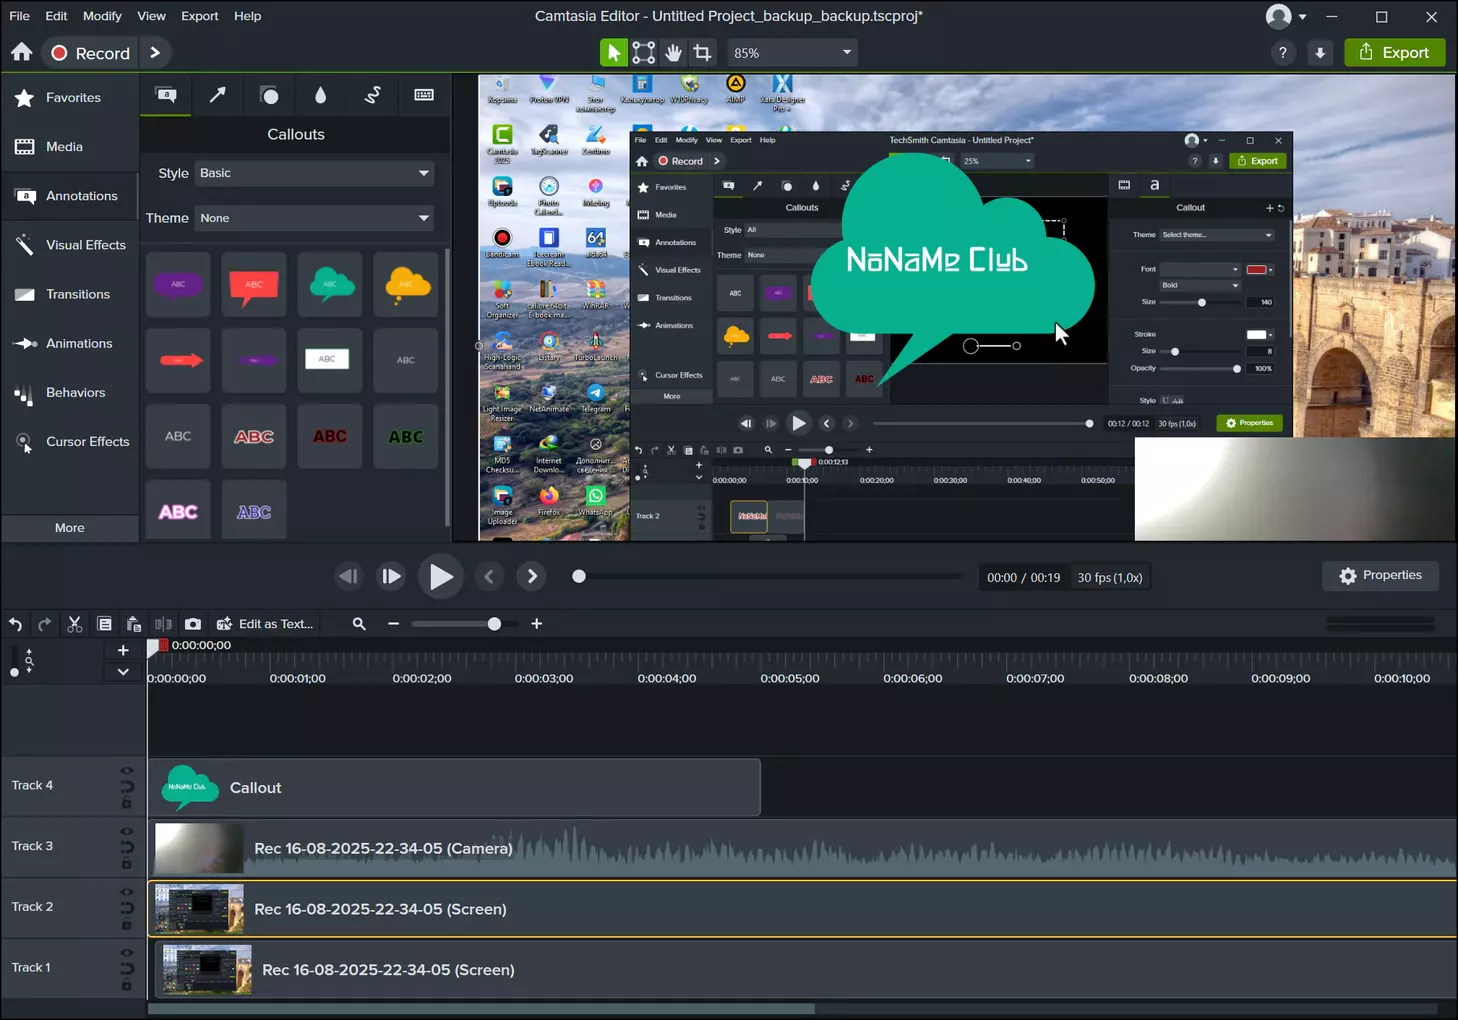Switch to the Cursor Effects tab

click(70, 441)
